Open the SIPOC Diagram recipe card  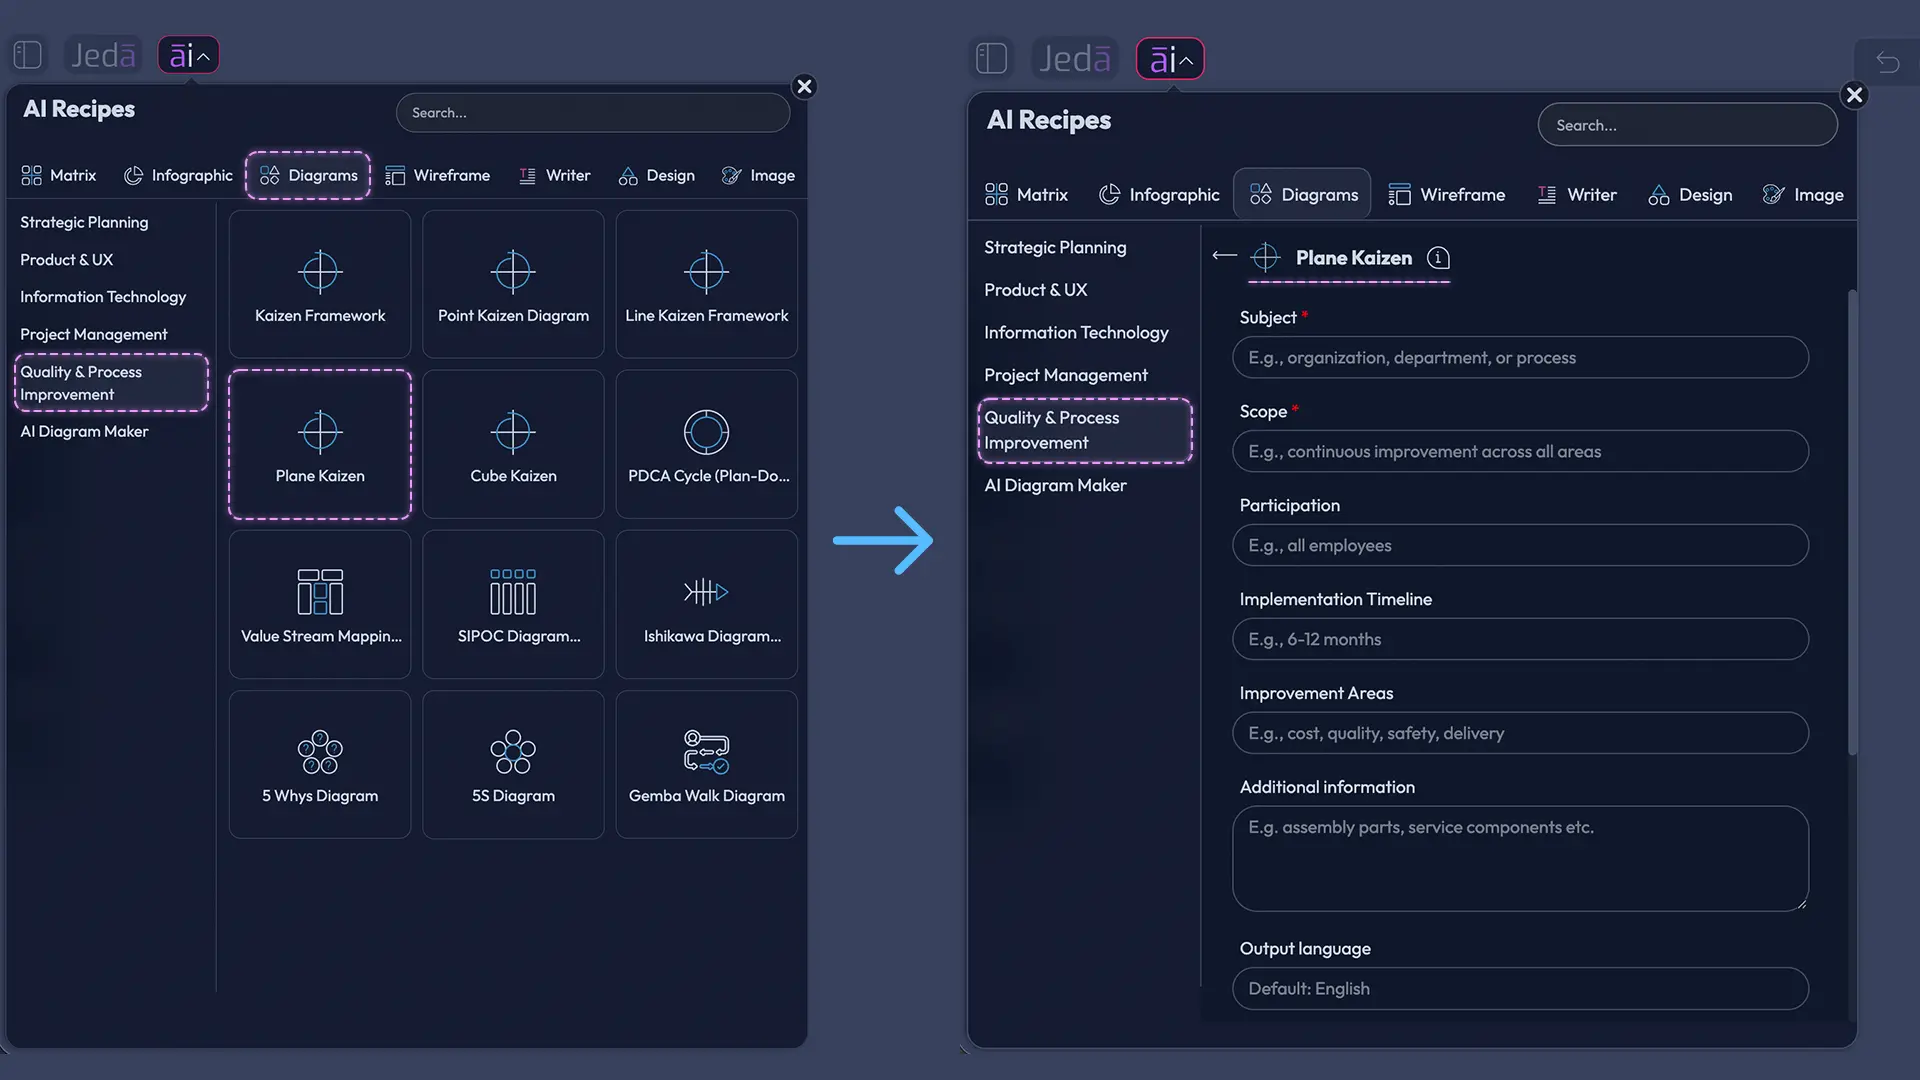tap(513, 604)
